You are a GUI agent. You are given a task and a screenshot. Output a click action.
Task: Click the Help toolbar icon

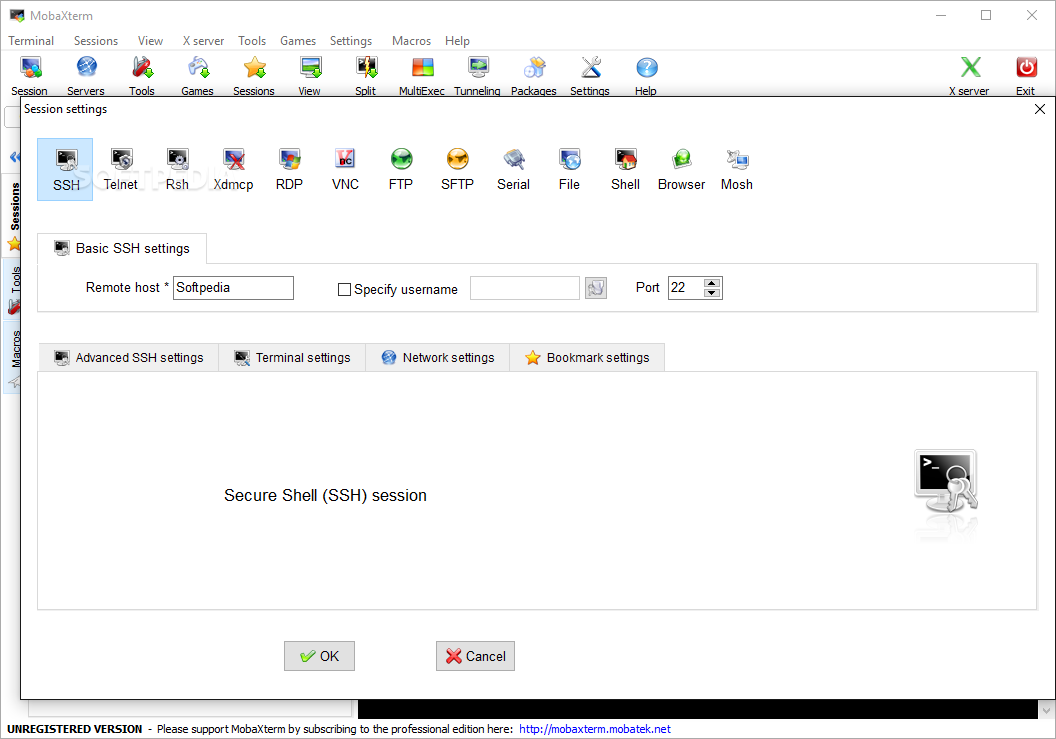point(646,75)
